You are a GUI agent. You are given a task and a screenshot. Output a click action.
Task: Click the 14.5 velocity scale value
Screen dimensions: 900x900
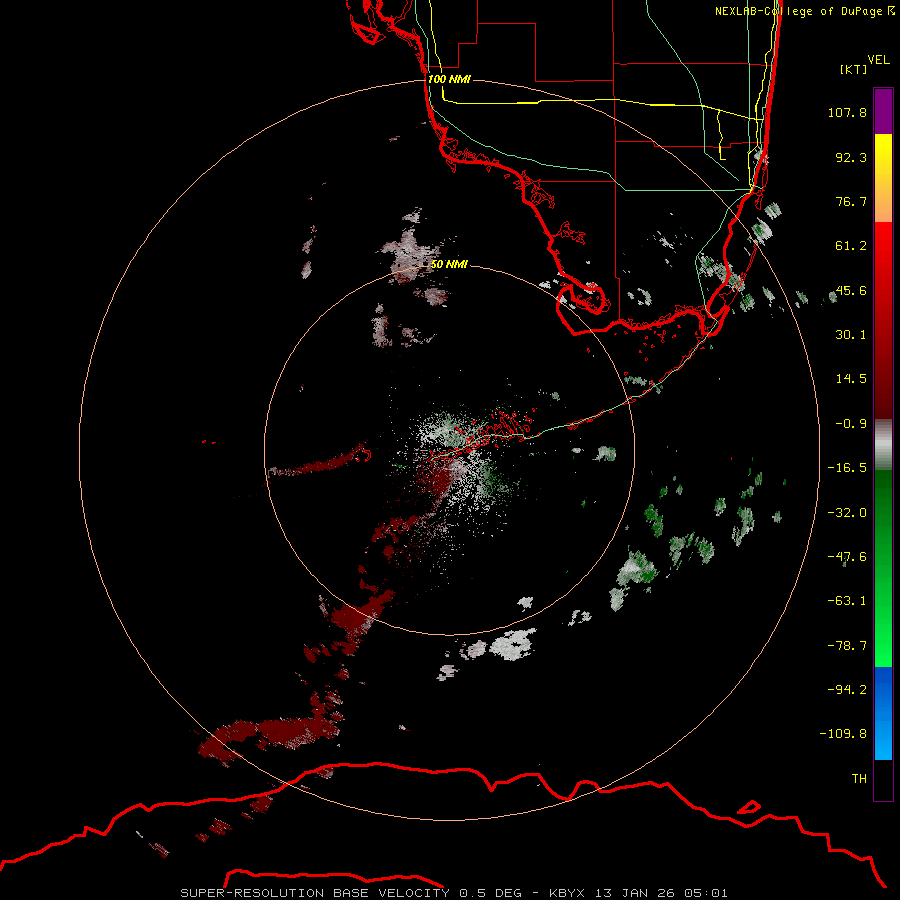coord(851,379)
